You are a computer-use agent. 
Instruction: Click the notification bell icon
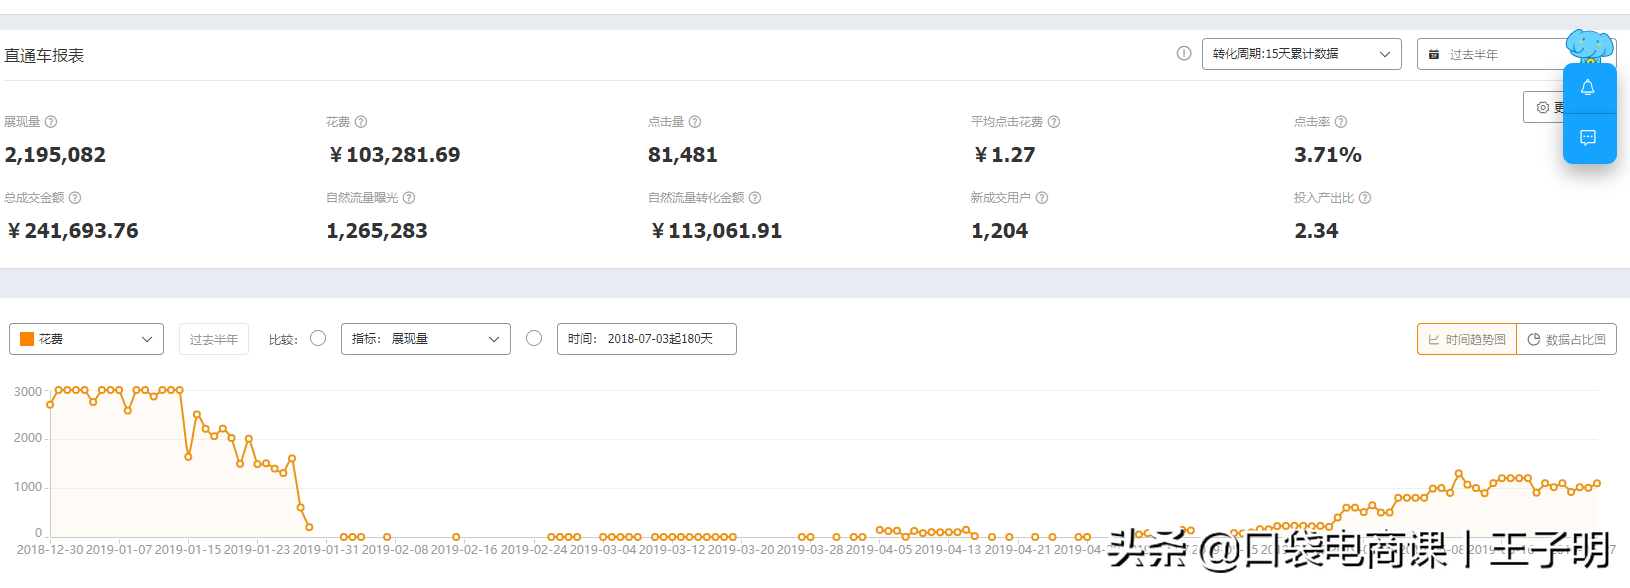pyautogui.click(x=1588, y=88)
